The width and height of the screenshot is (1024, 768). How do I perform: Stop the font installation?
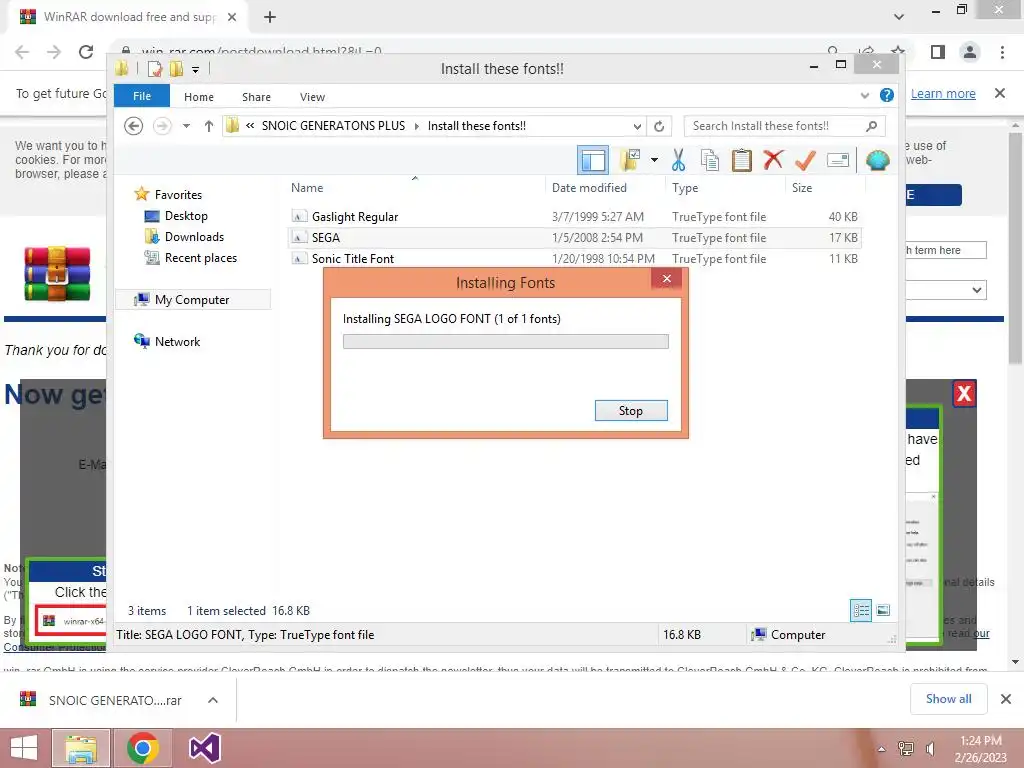[x=631, y=410]
